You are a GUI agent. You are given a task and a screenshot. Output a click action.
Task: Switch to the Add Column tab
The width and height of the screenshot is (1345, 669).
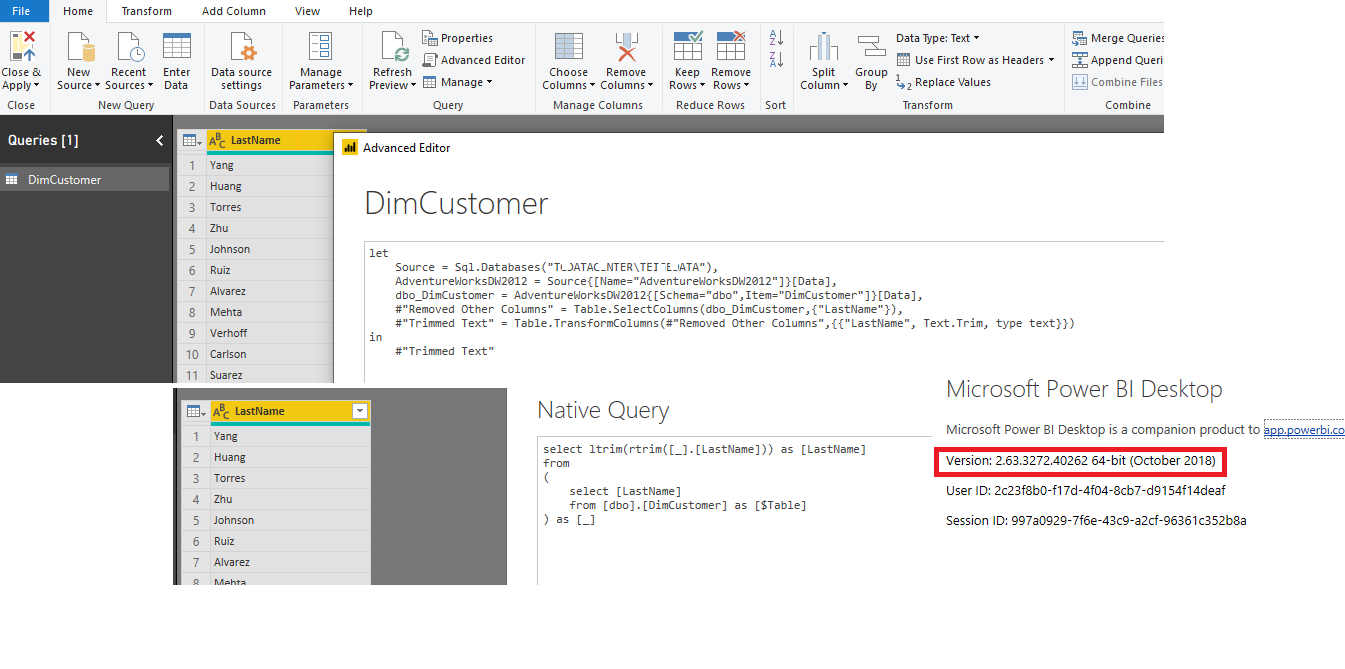click(234, 11)
